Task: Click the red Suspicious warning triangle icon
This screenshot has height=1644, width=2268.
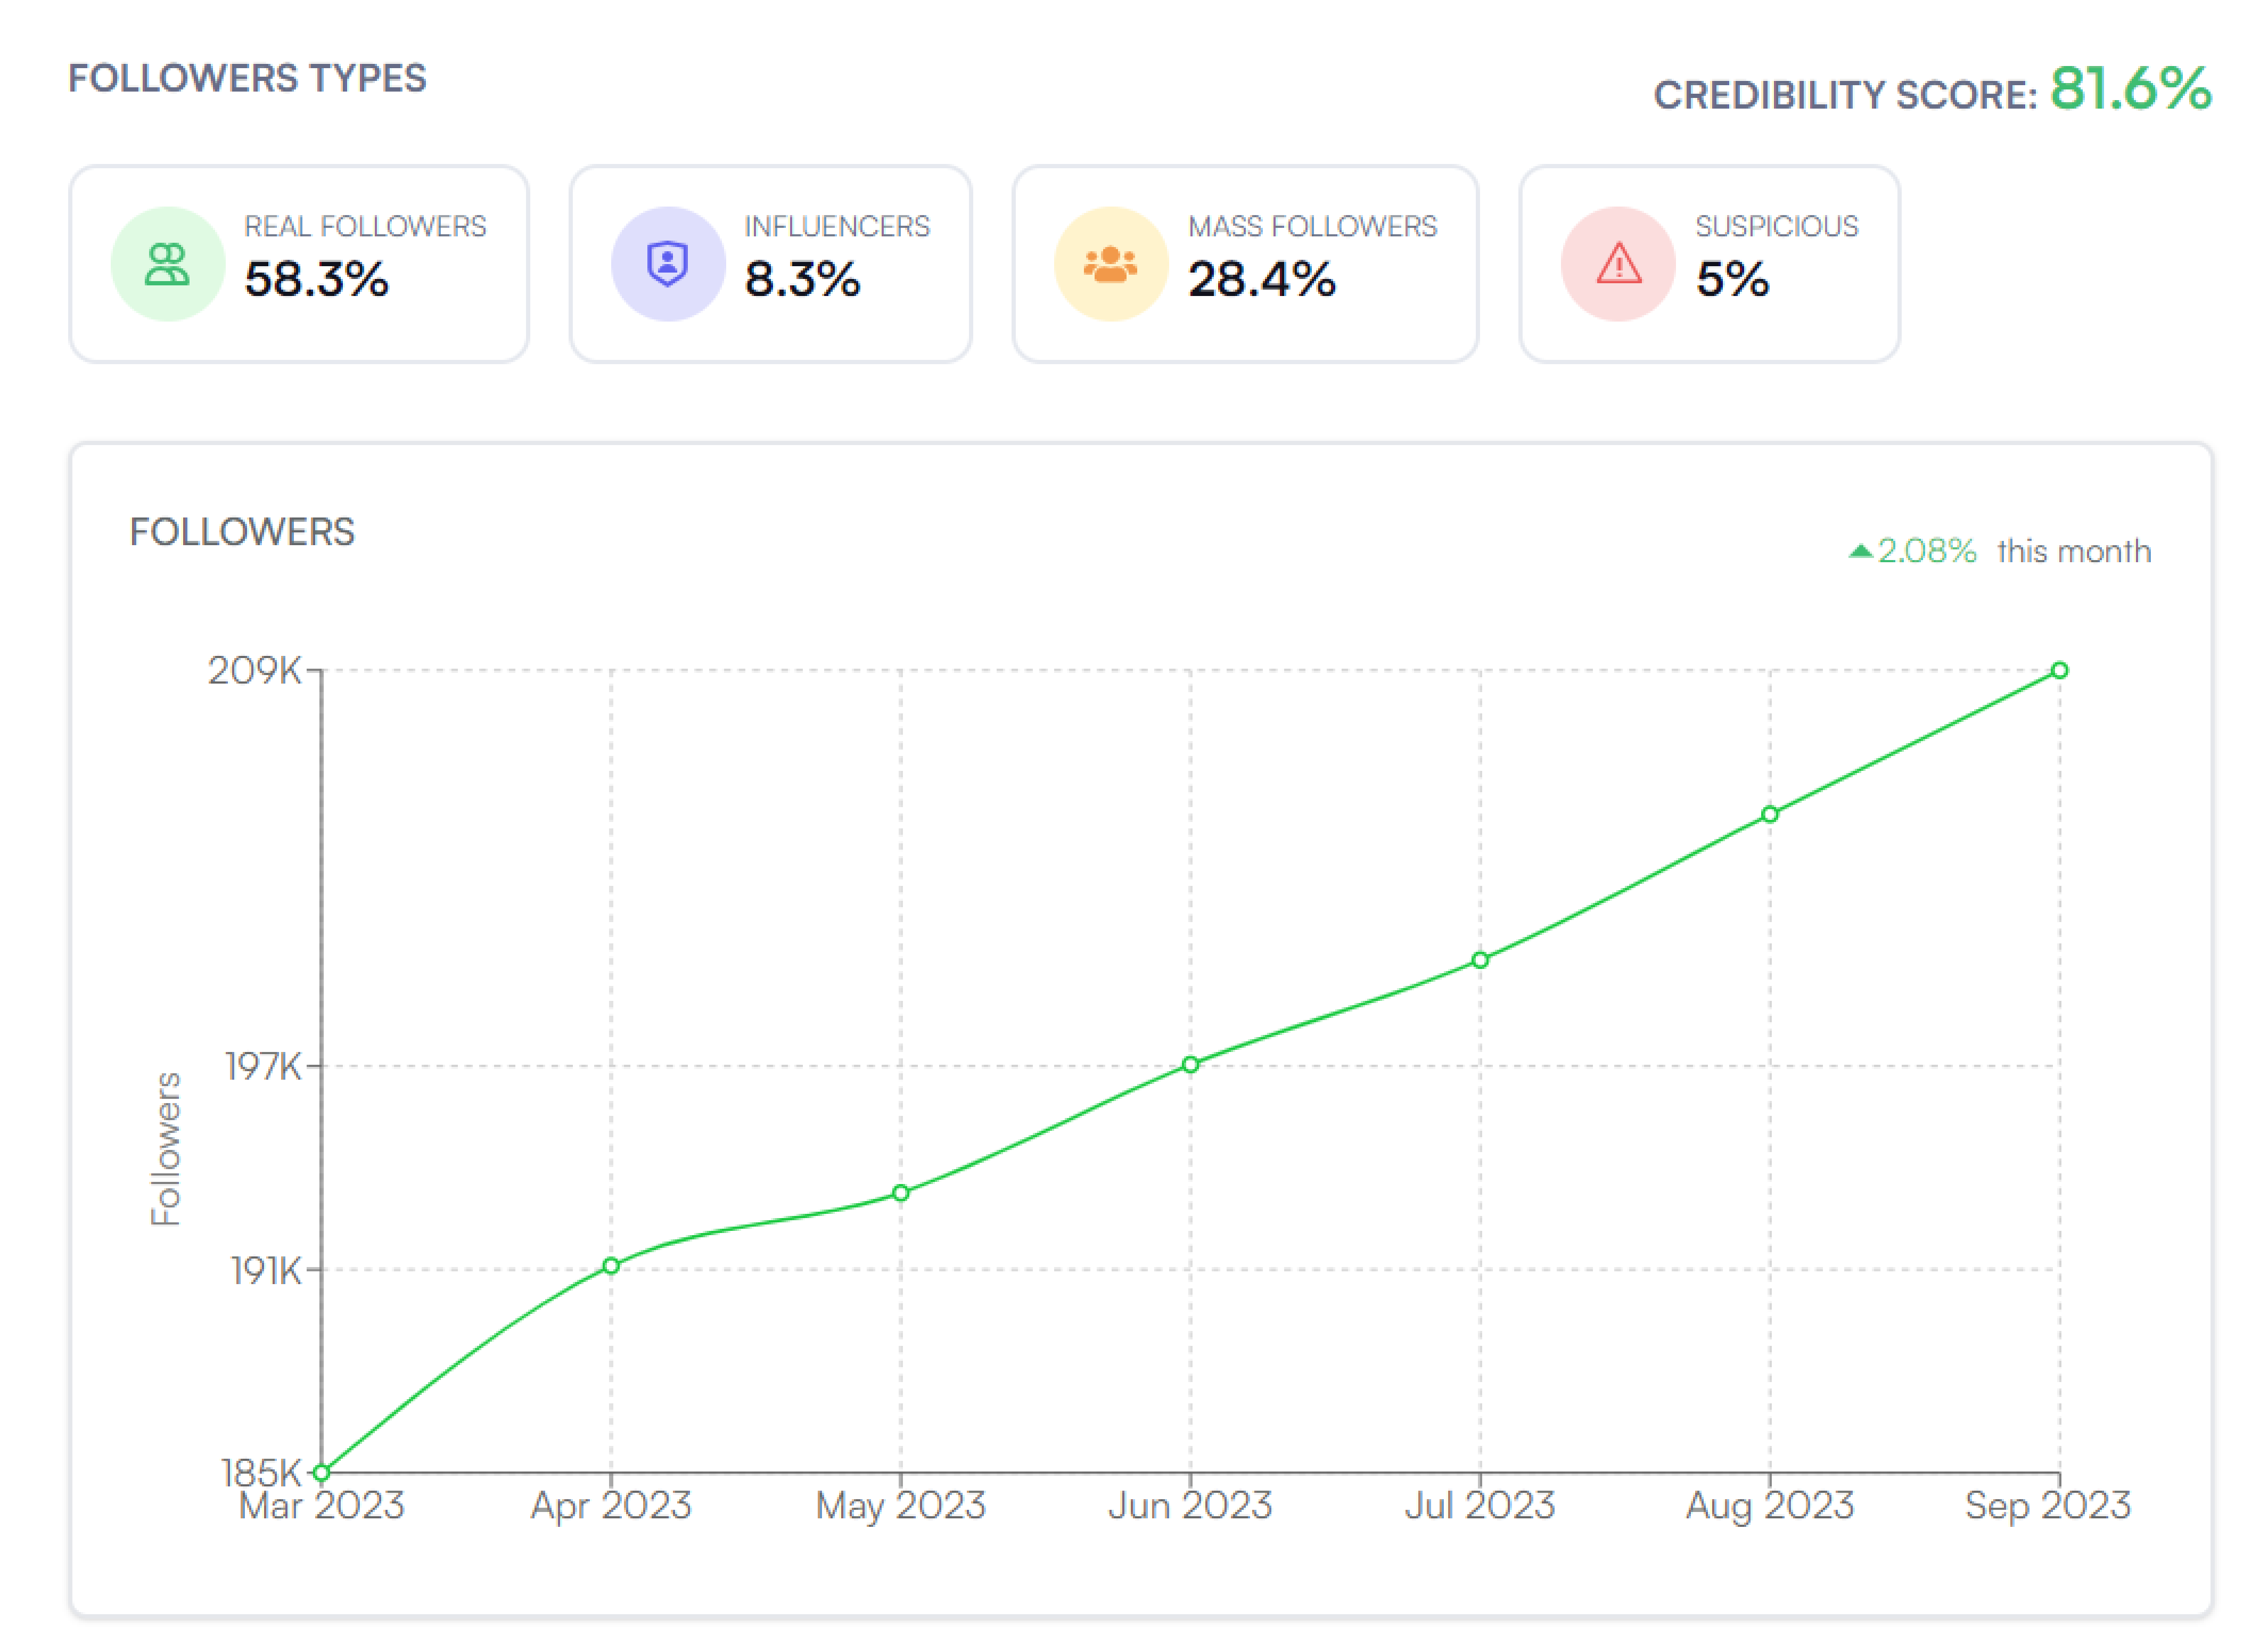Action: tap(1618, 265)
